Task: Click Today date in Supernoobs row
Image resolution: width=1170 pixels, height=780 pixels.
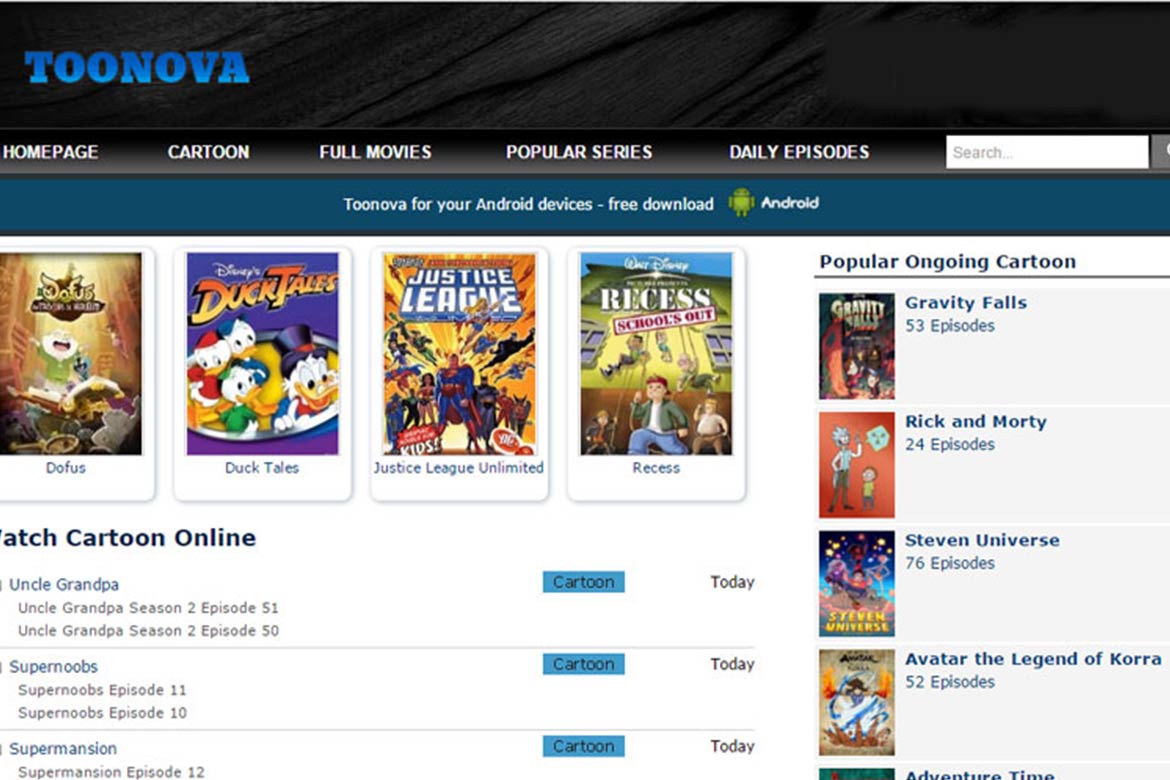Action: [x=732, y=664]
